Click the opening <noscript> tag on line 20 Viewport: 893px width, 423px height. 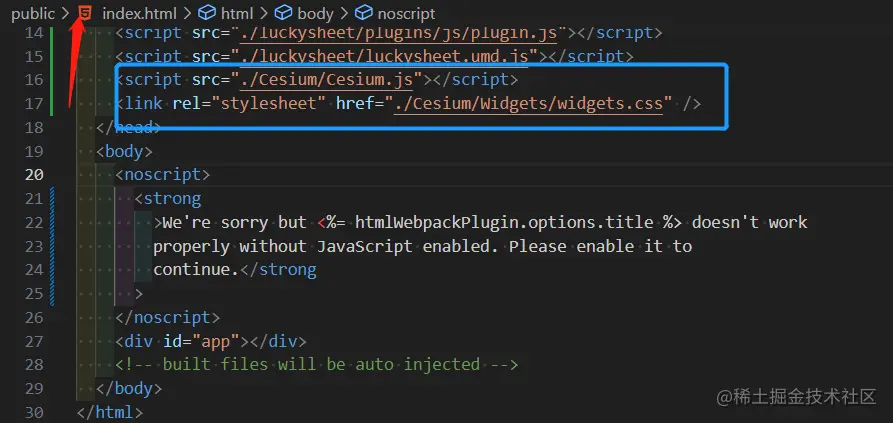[x=163, y=175]
